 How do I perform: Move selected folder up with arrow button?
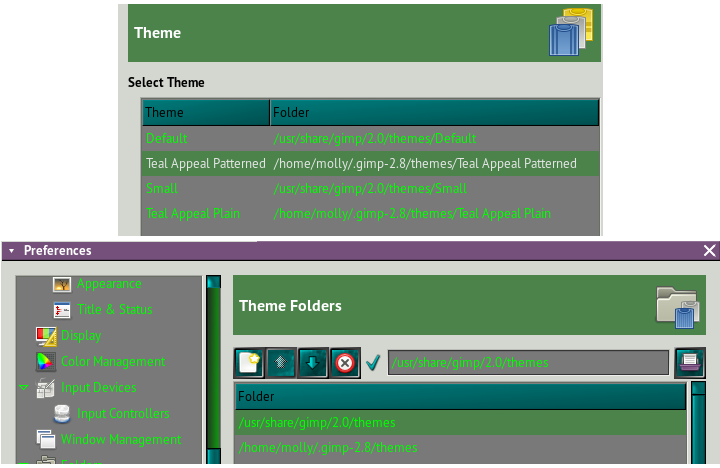coord(281,363)
